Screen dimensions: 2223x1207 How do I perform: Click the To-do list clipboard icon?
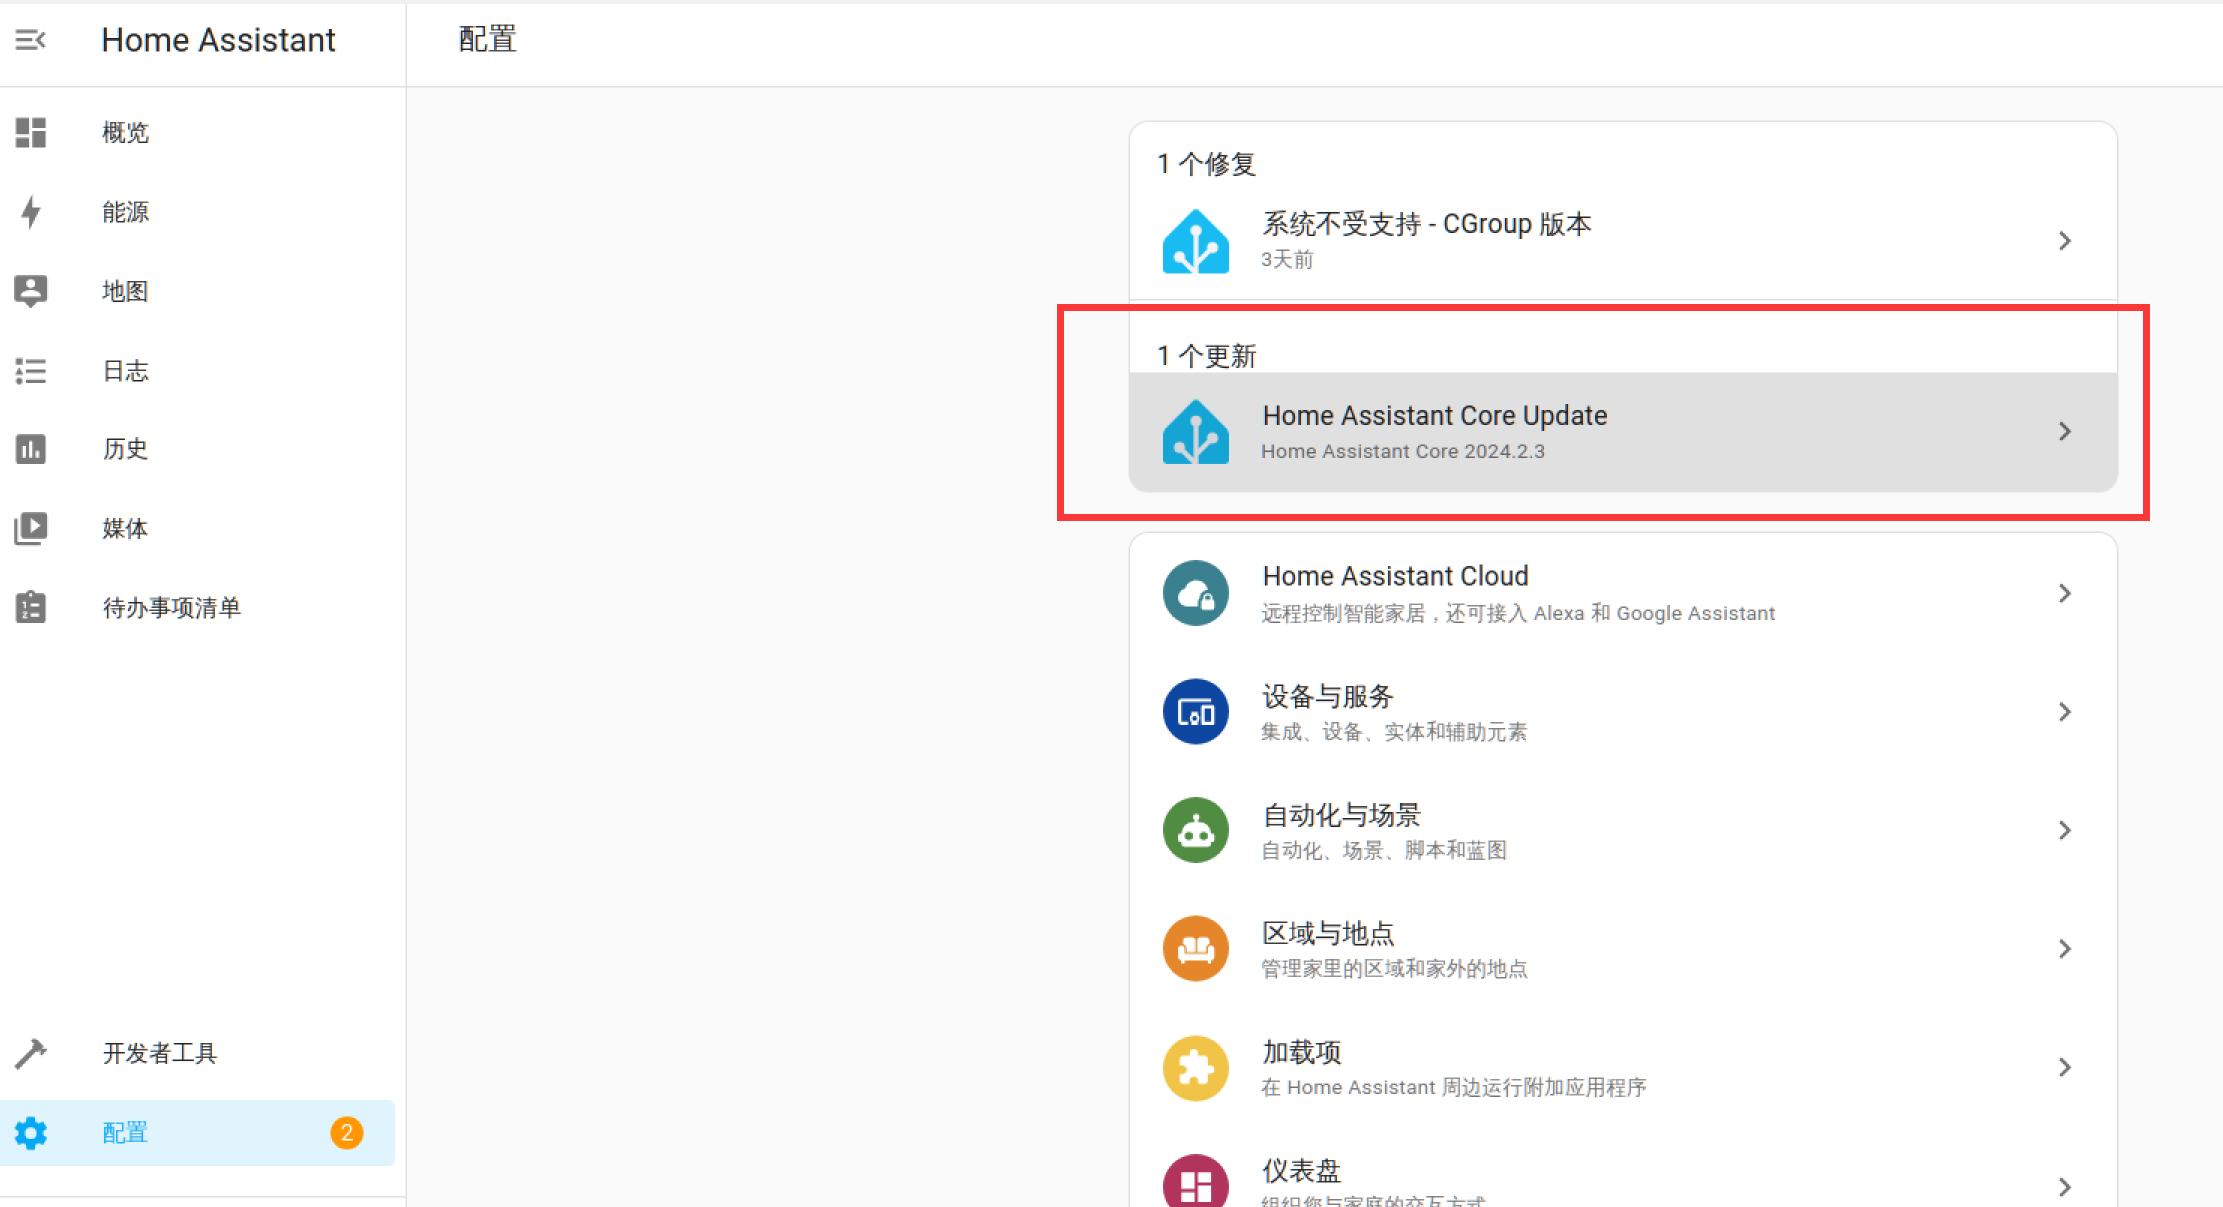click(31, 607)
